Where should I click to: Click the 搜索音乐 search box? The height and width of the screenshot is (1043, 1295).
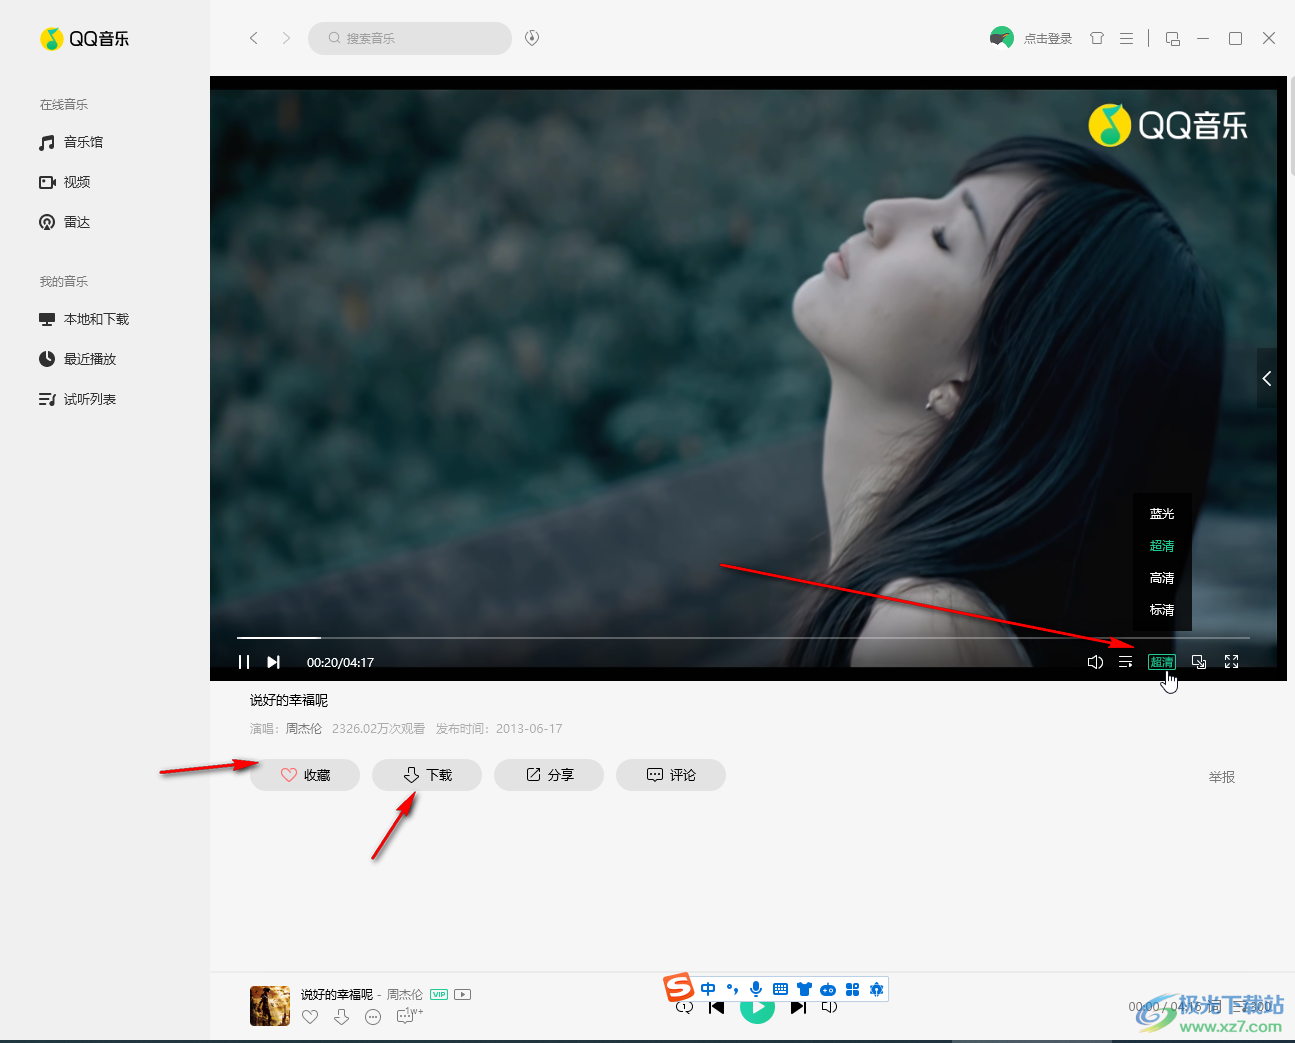[x=410, y=38]
